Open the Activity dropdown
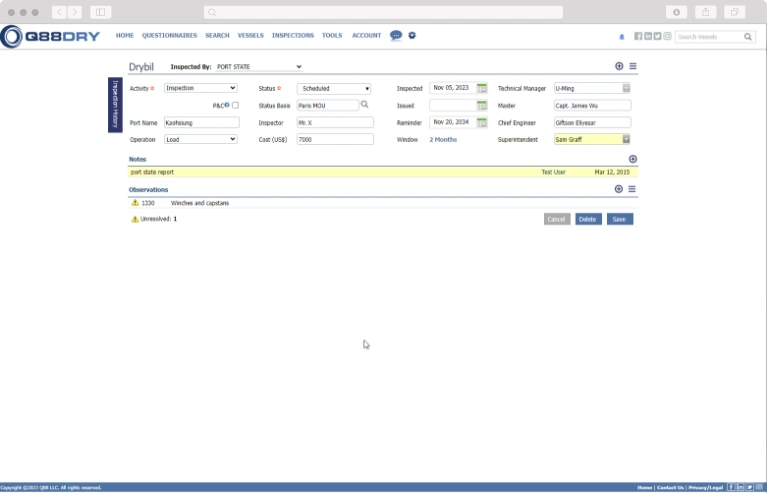The width and height of the screenshot is (767, 493). 201,88
